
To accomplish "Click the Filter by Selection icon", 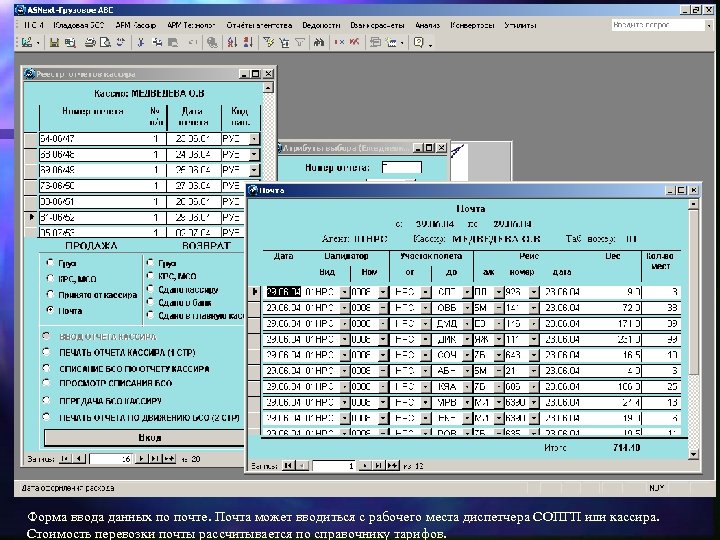I will (x=269, y=43).
